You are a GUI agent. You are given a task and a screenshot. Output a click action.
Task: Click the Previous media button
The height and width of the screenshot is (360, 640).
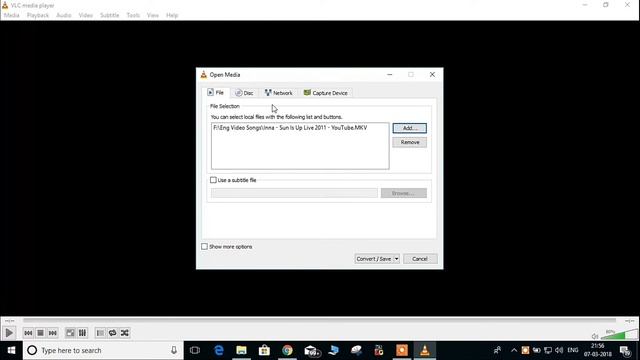click(28, 333)
